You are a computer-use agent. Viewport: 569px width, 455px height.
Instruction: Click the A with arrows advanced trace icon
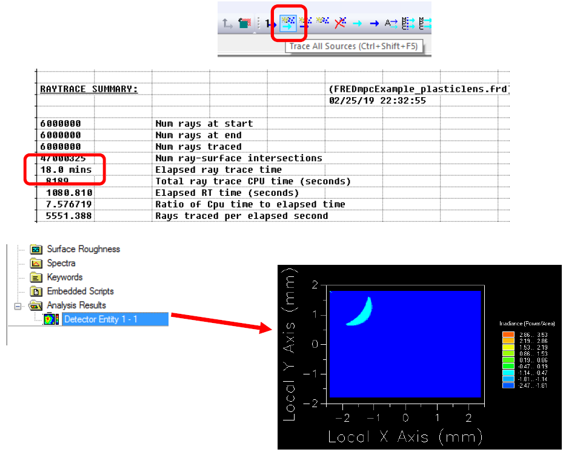(391, 24)
